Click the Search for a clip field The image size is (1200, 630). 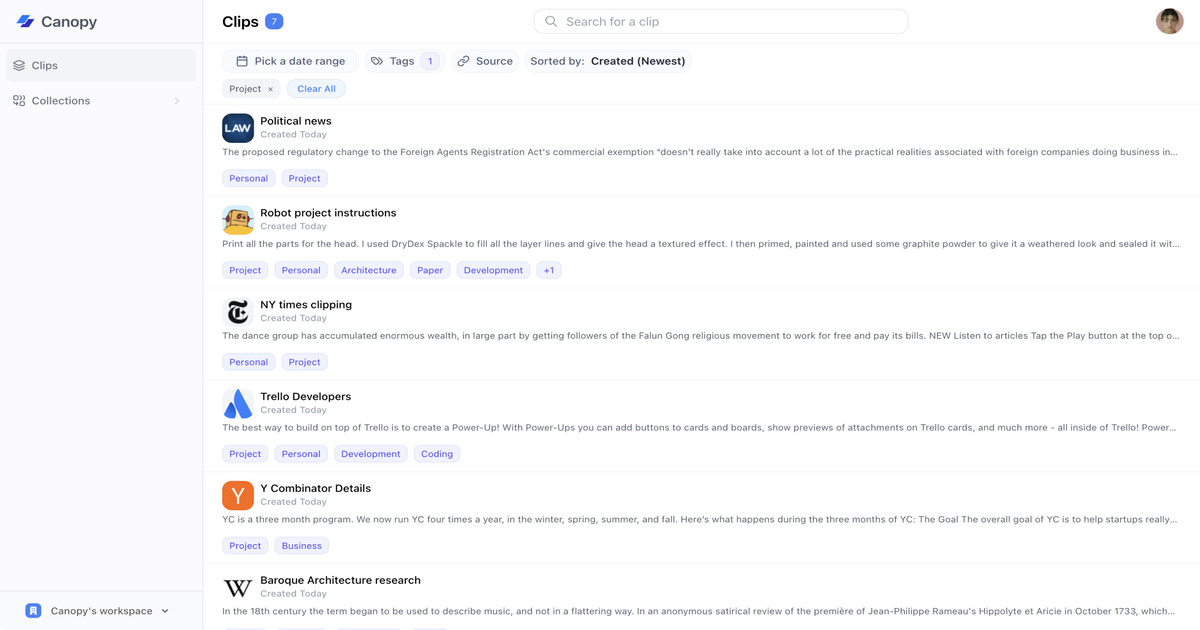tap(720, 21)
